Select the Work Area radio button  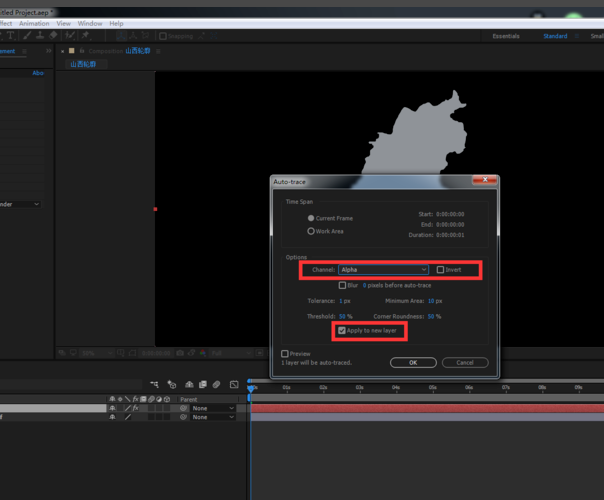tap(311, 231)
